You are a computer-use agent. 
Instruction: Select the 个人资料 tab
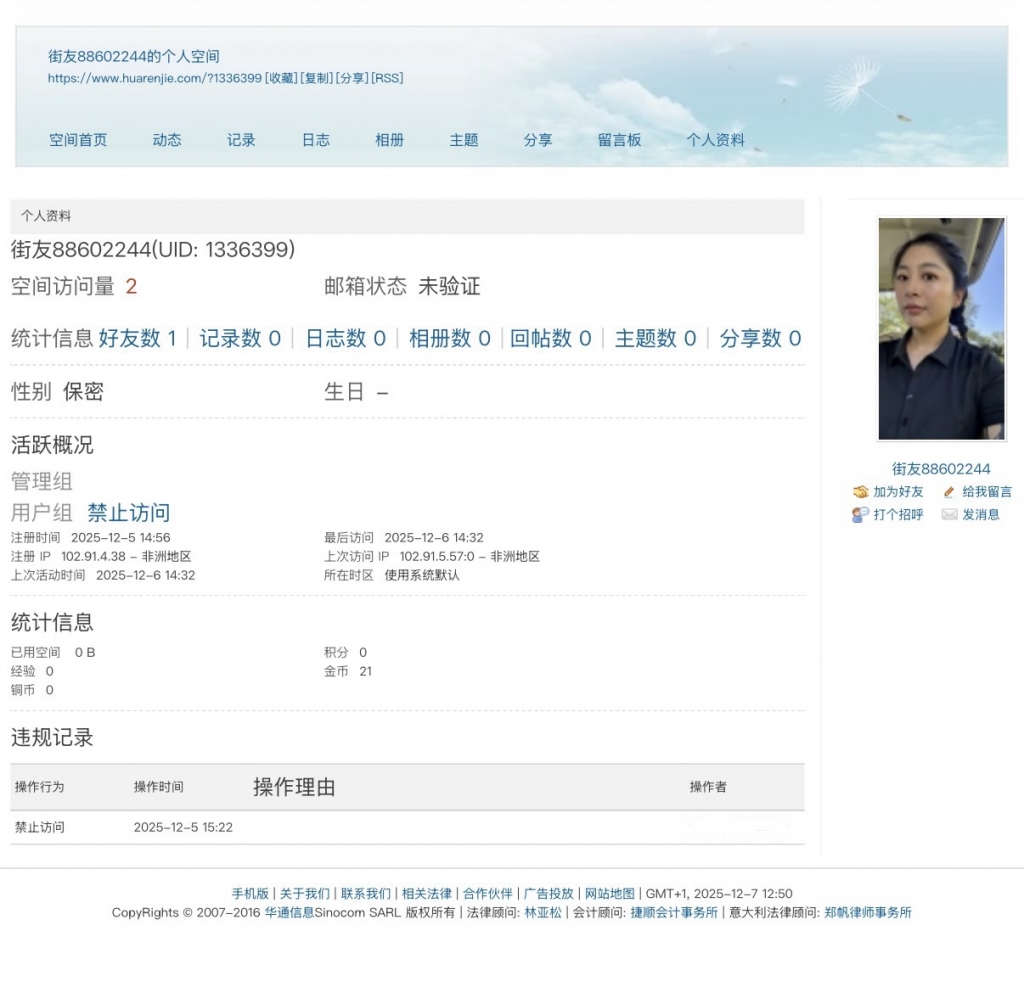716,140
